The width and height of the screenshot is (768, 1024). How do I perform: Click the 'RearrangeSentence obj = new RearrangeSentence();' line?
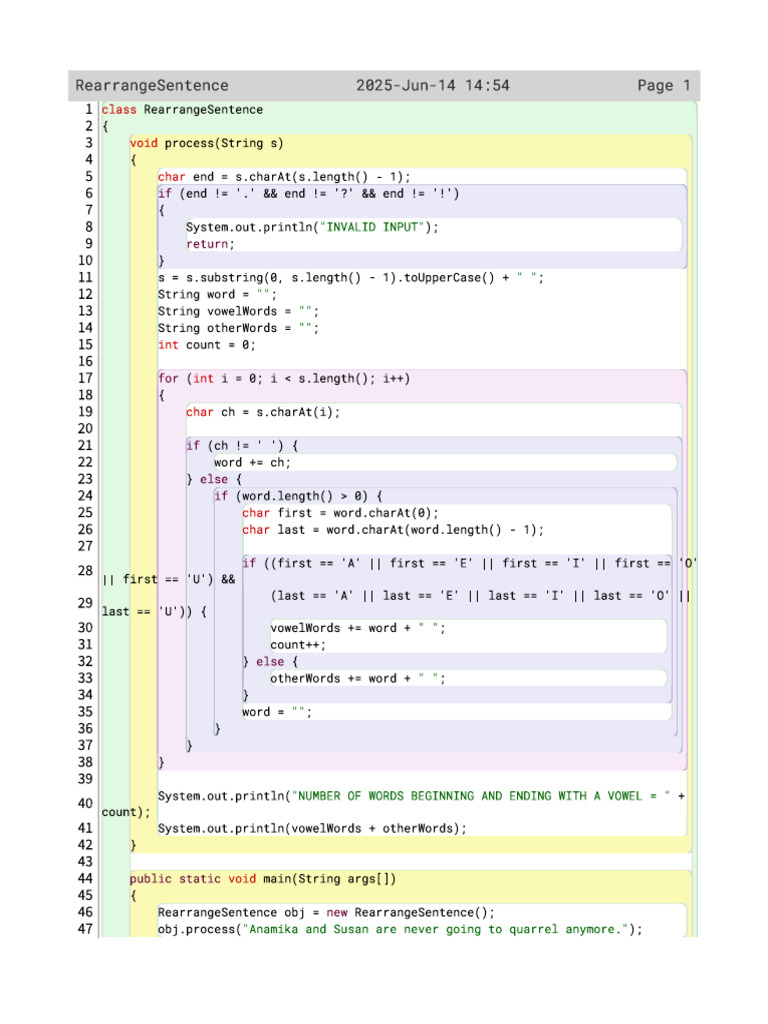pyautogui.click(x=327, y=913)
